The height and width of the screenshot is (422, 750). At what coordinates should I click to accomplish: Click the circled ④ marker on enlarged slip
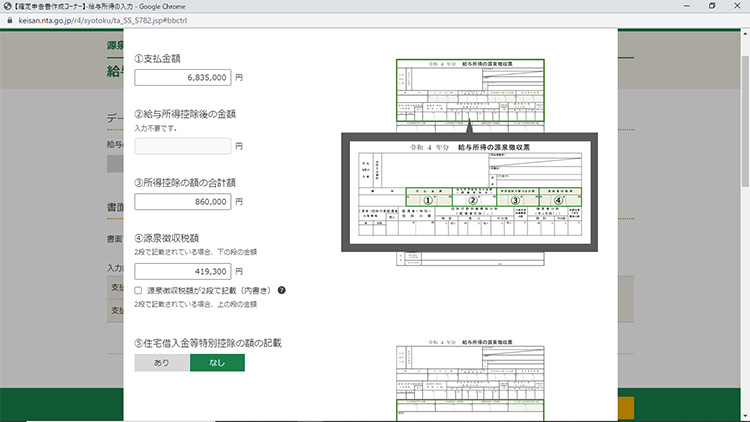(560, 199)
